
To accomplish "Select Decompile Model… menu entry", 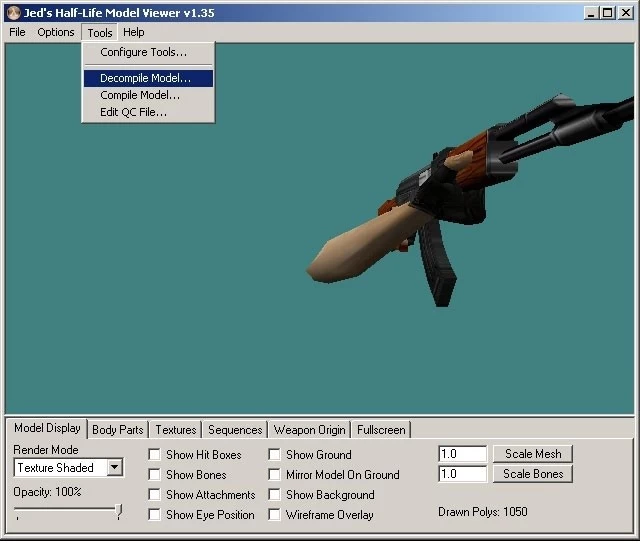I will [148, 78].
